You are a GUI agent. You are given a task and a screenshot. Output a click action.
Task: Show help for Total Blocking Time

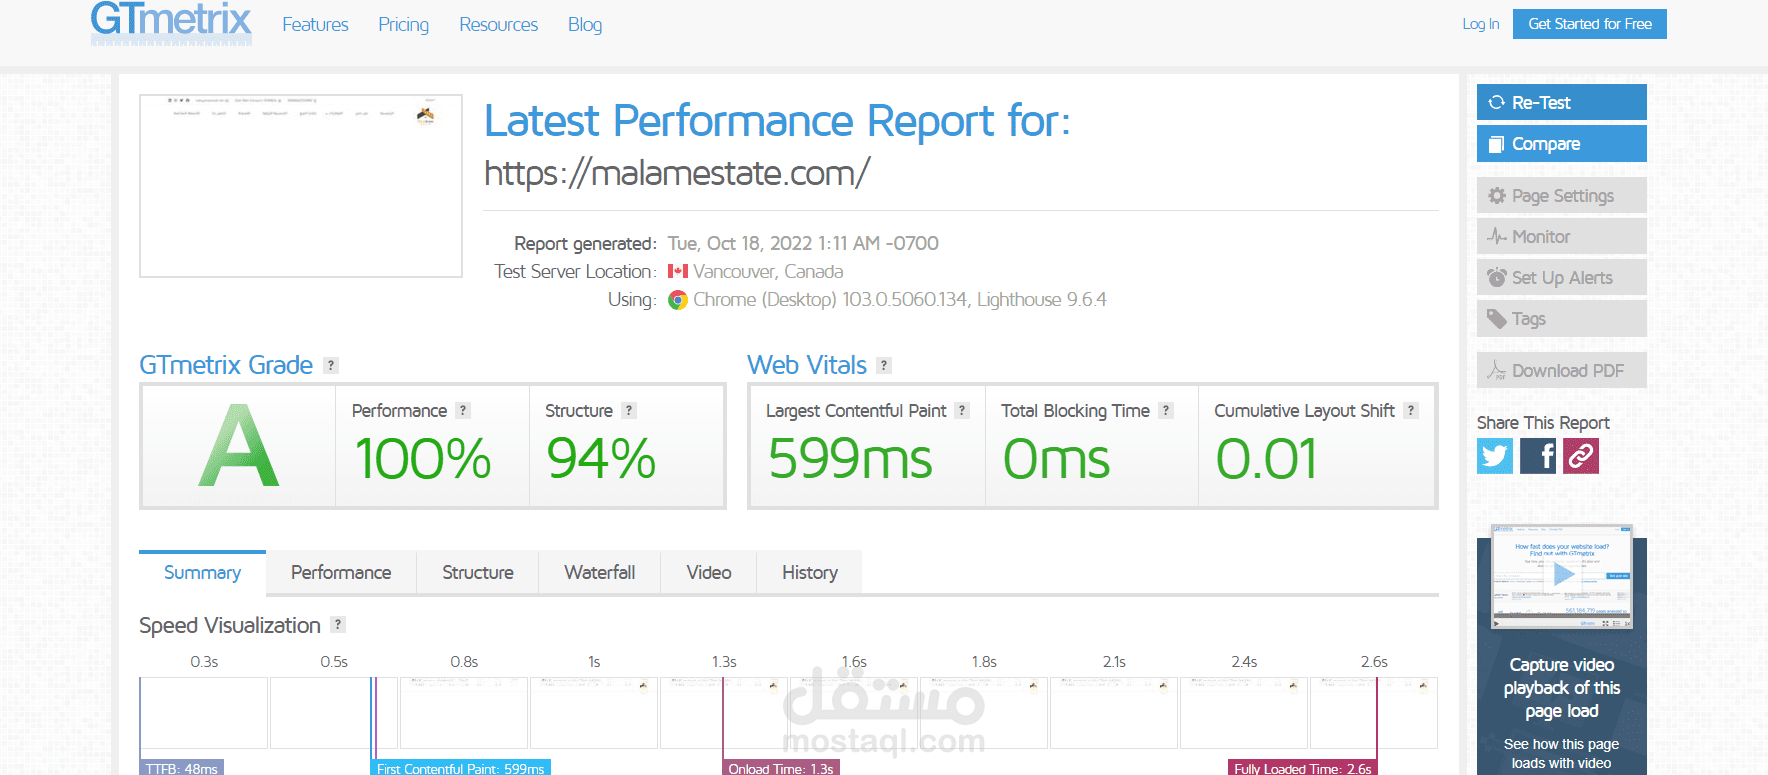click(1166, 411)
